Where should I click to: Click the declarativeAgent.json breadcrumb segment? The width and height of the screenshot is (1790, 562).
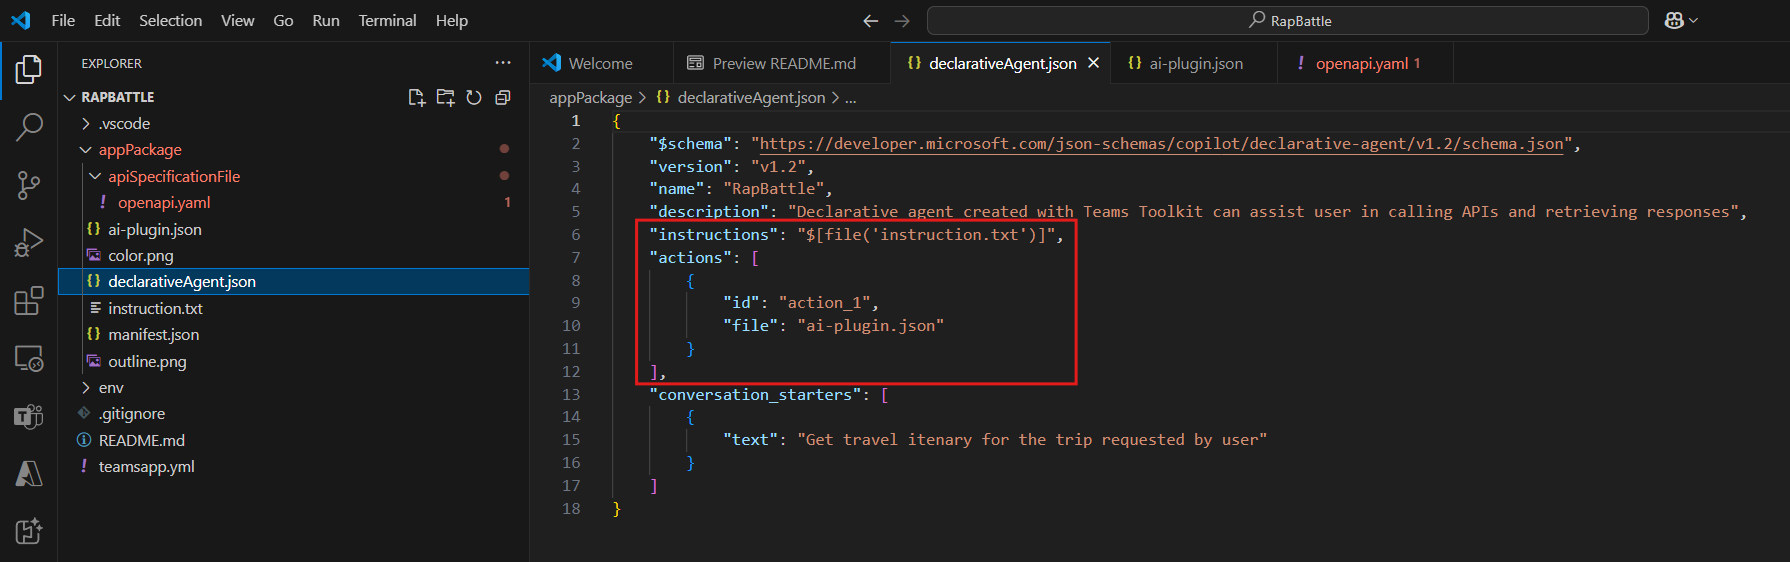[x=751, y=98]
